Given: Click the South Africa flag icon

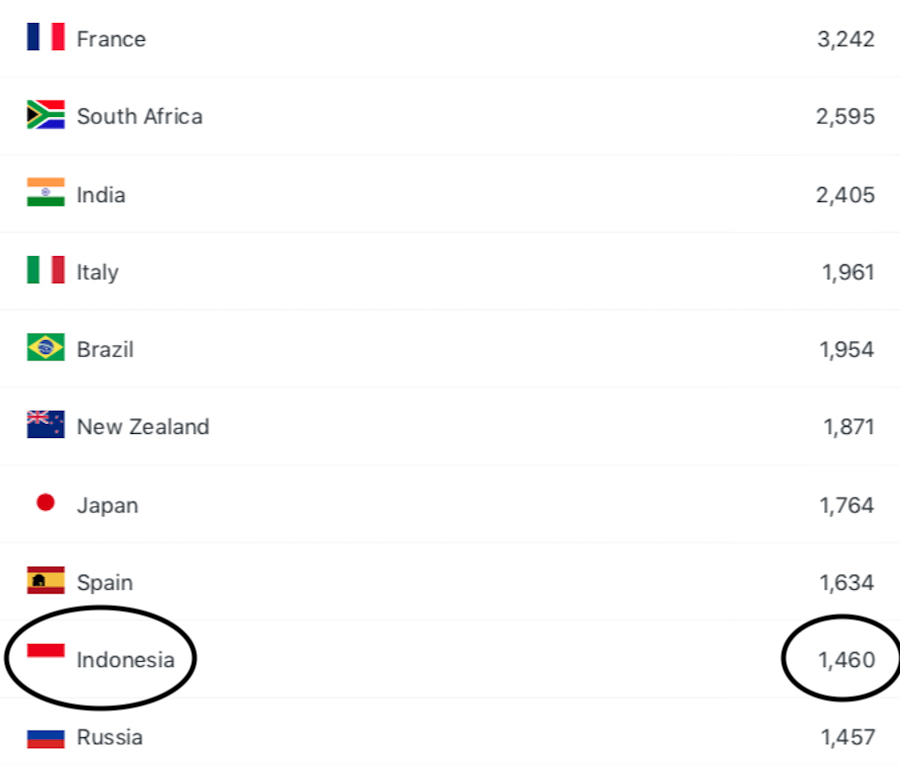Looking at the screenshot, I should pos(45,115).
